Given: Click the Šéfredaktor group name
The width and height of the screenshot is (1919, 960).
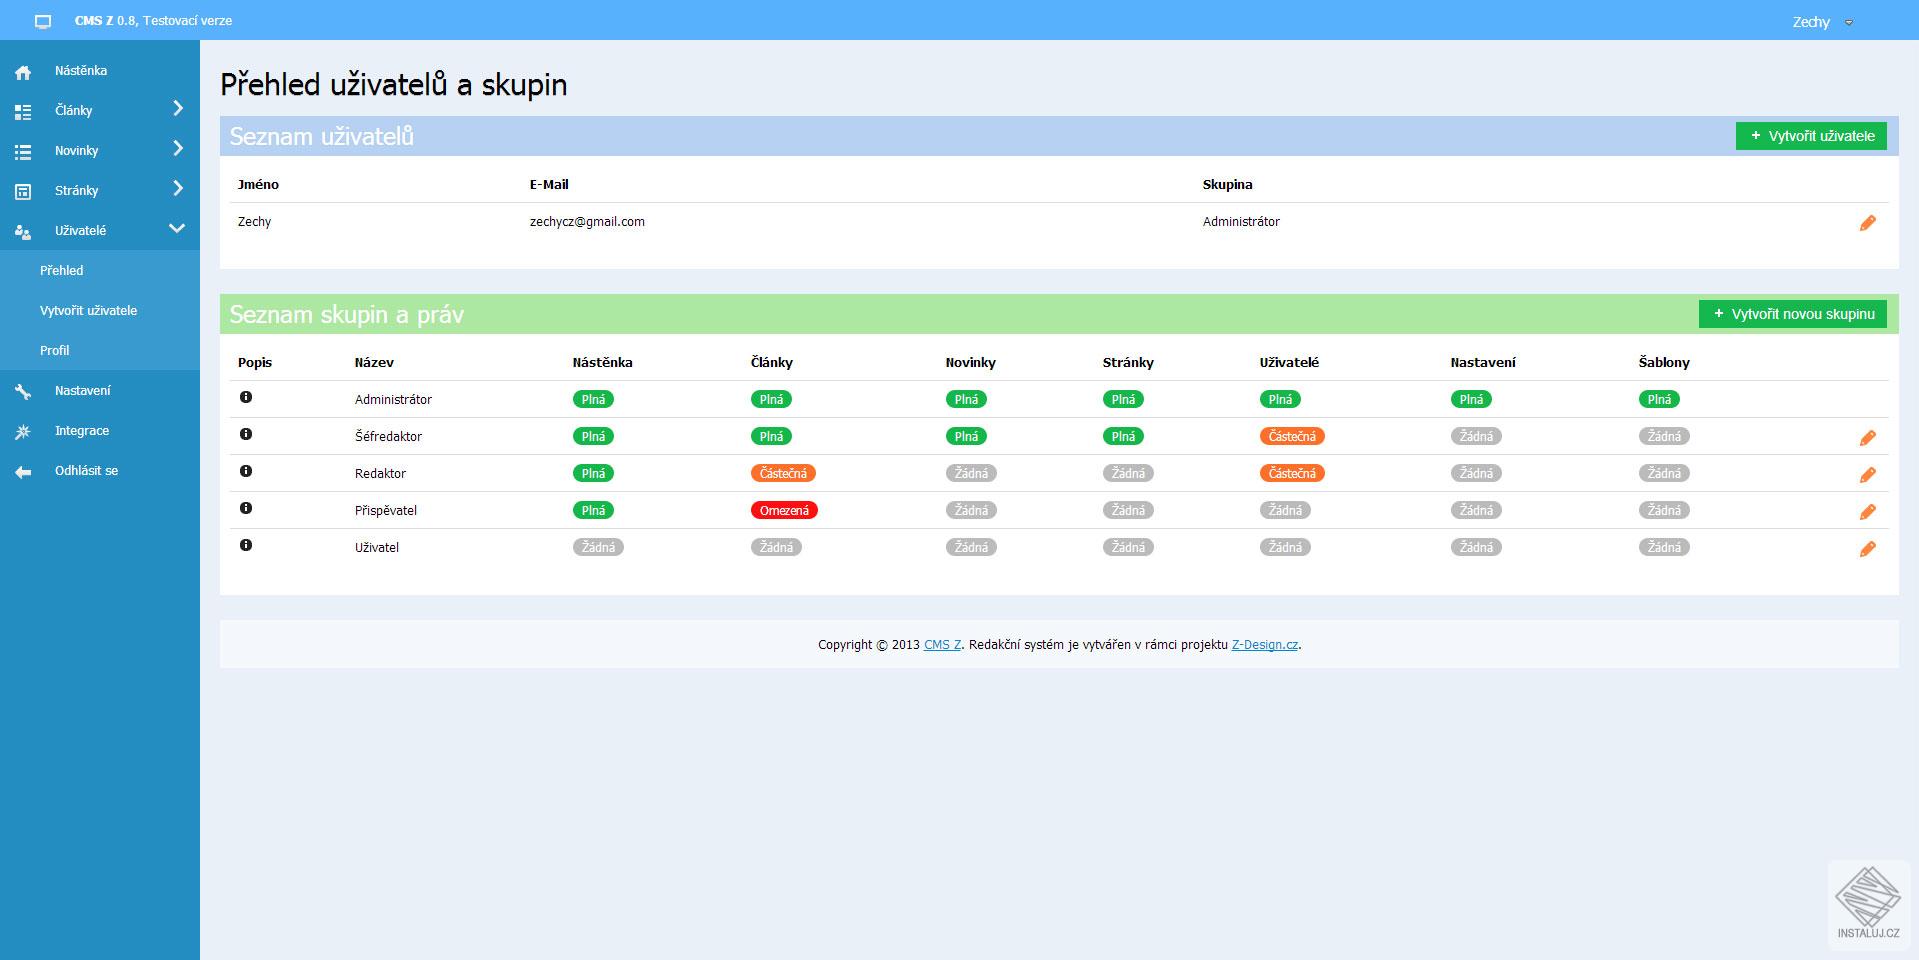Looking at the screenshot, I should [388, 437].
